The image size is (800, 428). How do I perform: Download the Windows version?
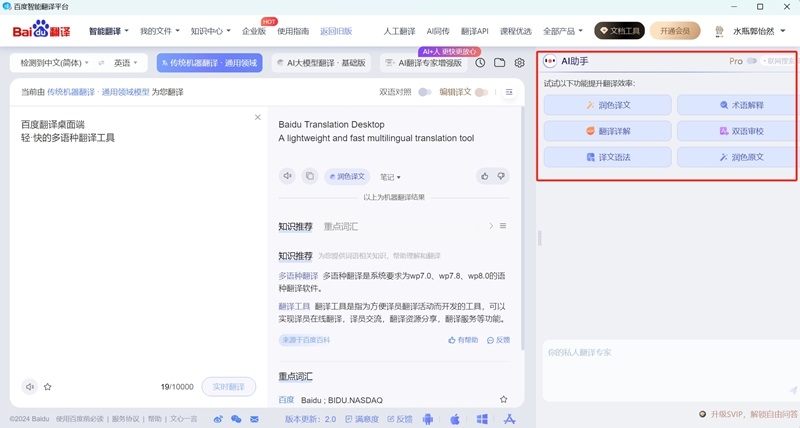coord(482,419)
